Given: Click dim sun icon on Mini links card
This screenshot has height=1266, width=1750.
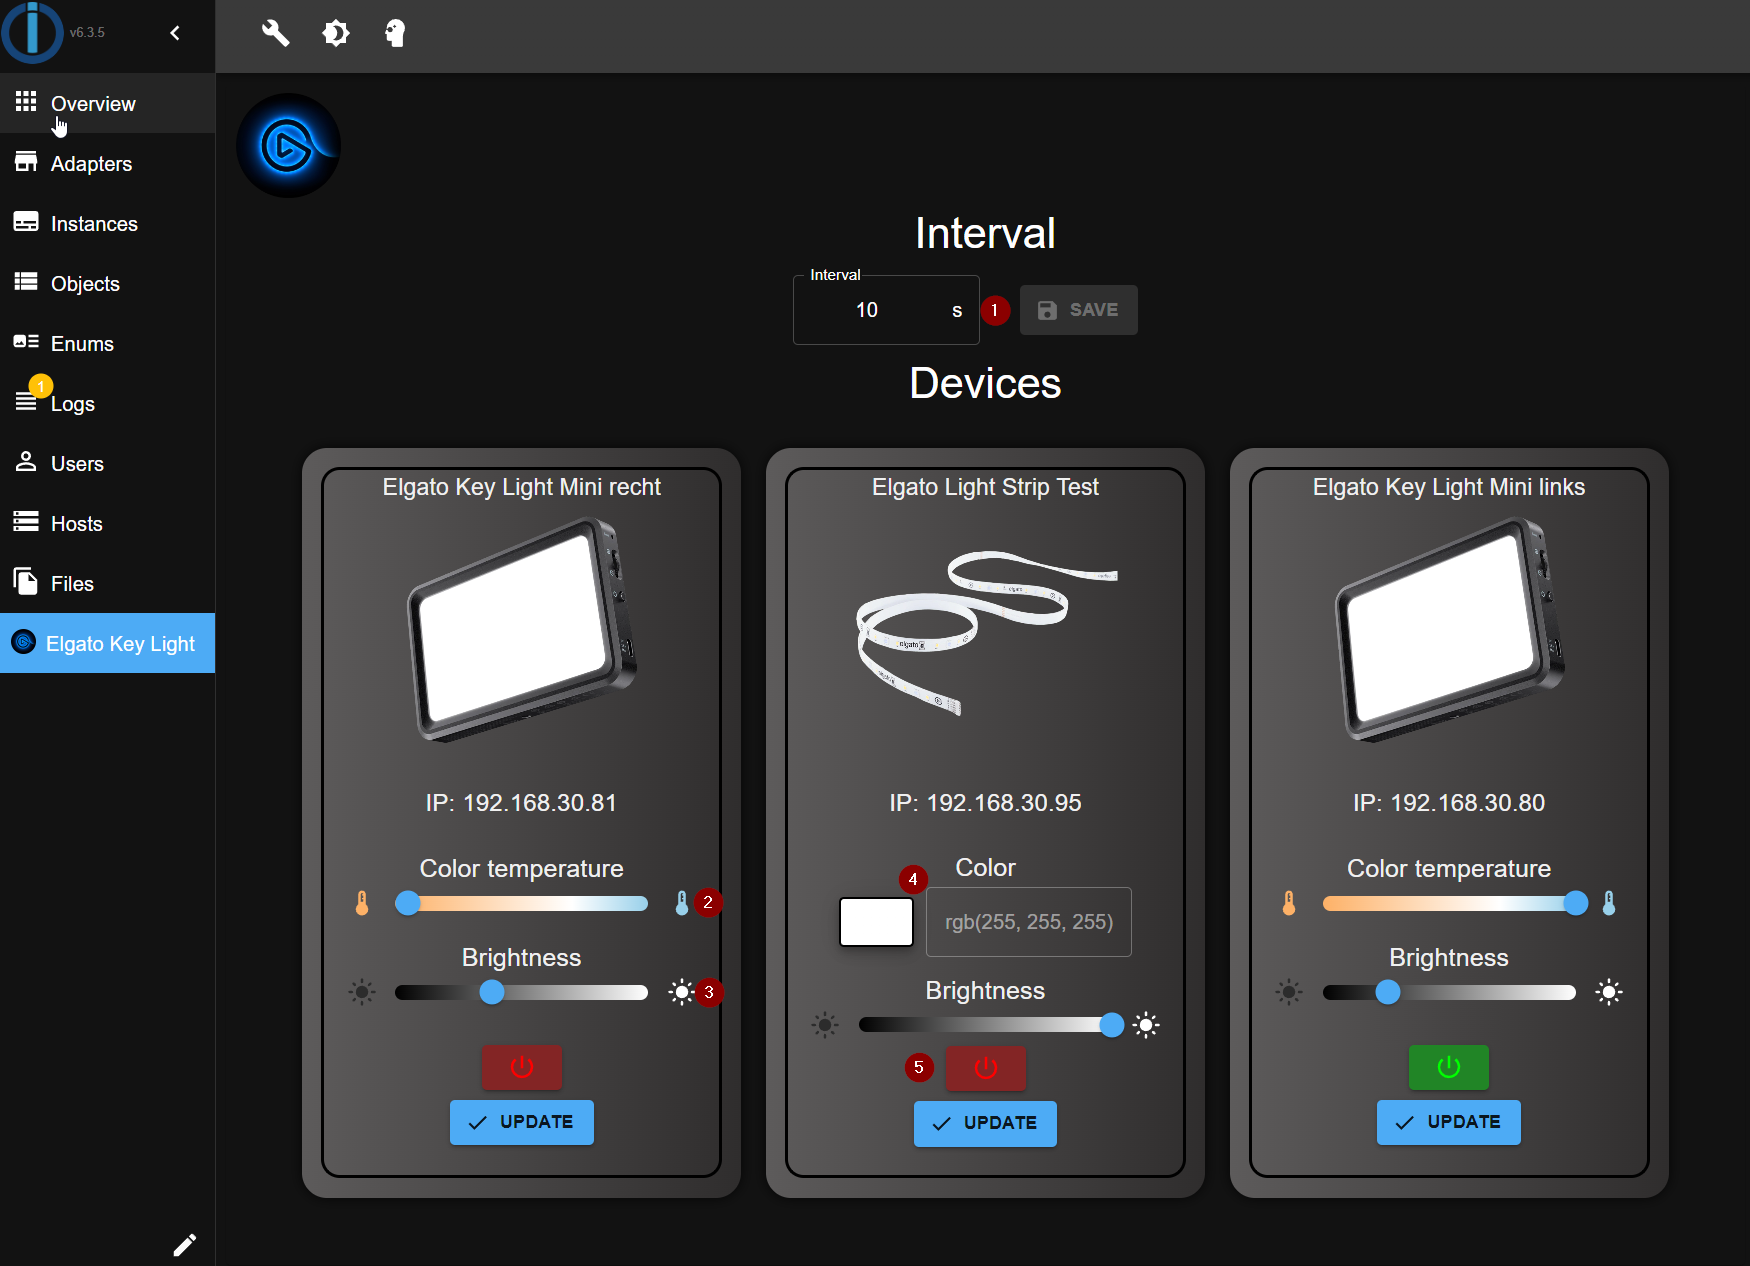Looking at the screenshot, I should point(1289,992).
